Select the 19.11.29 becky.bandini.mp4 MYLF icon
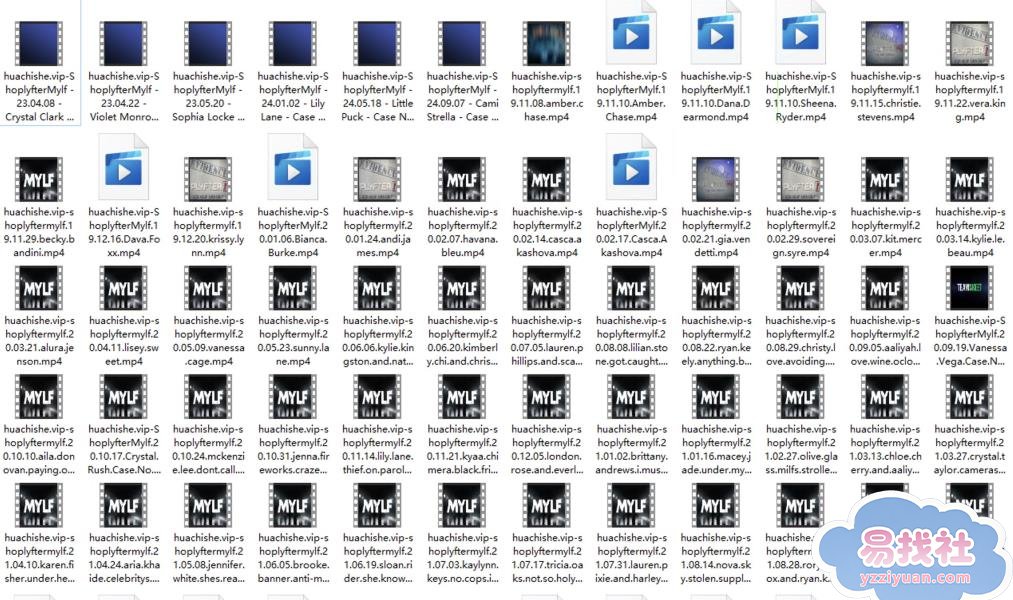This screenshot has width=1013, height=600. tap(39, 179)
